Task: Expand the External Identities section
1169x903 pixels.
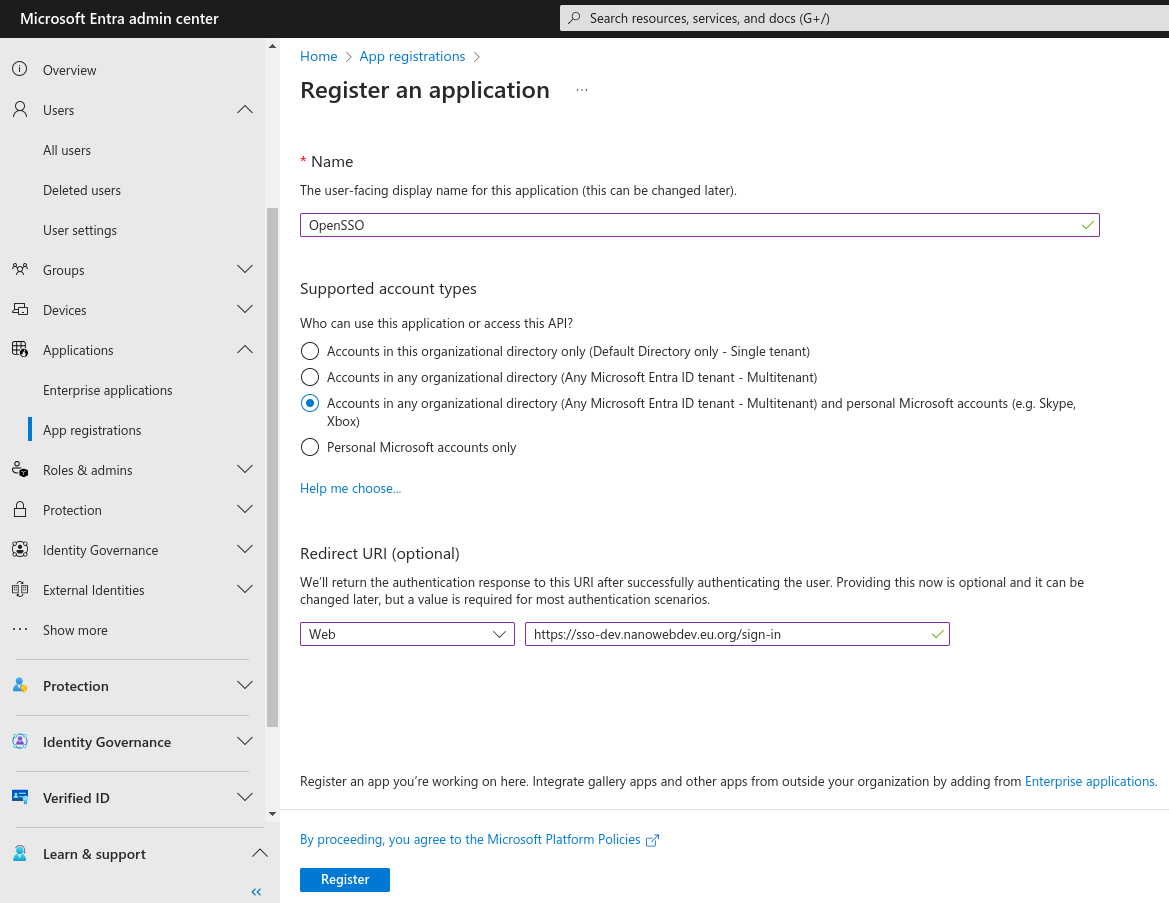Action: [244, 590]
